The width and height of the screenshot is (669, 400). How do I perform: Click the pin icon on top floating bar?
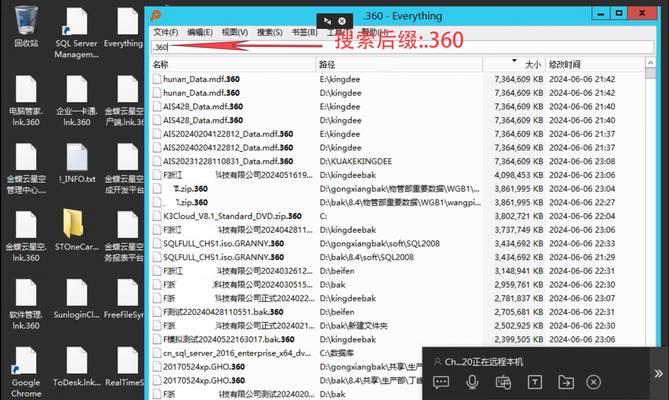pos(327,20)
